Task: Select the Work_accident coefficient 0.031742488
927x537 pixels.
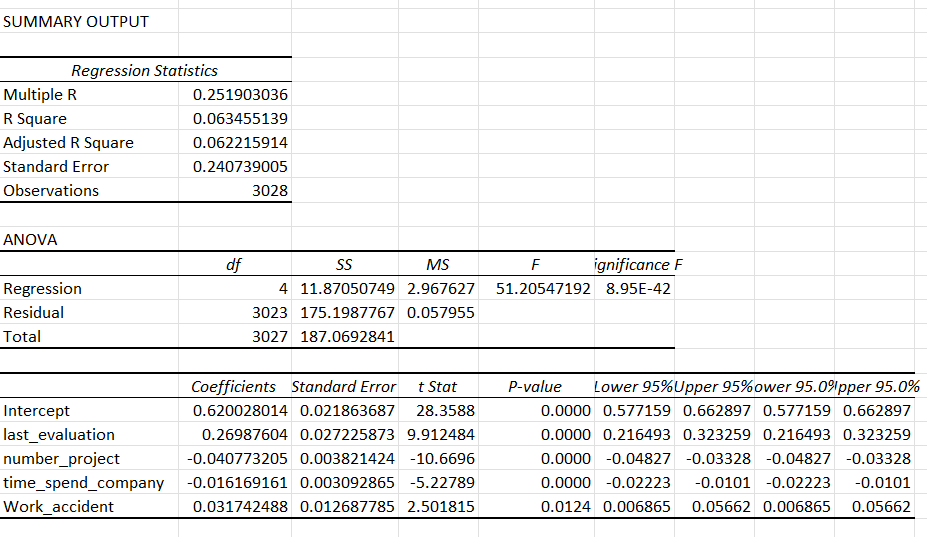Action: coord(240,507)
